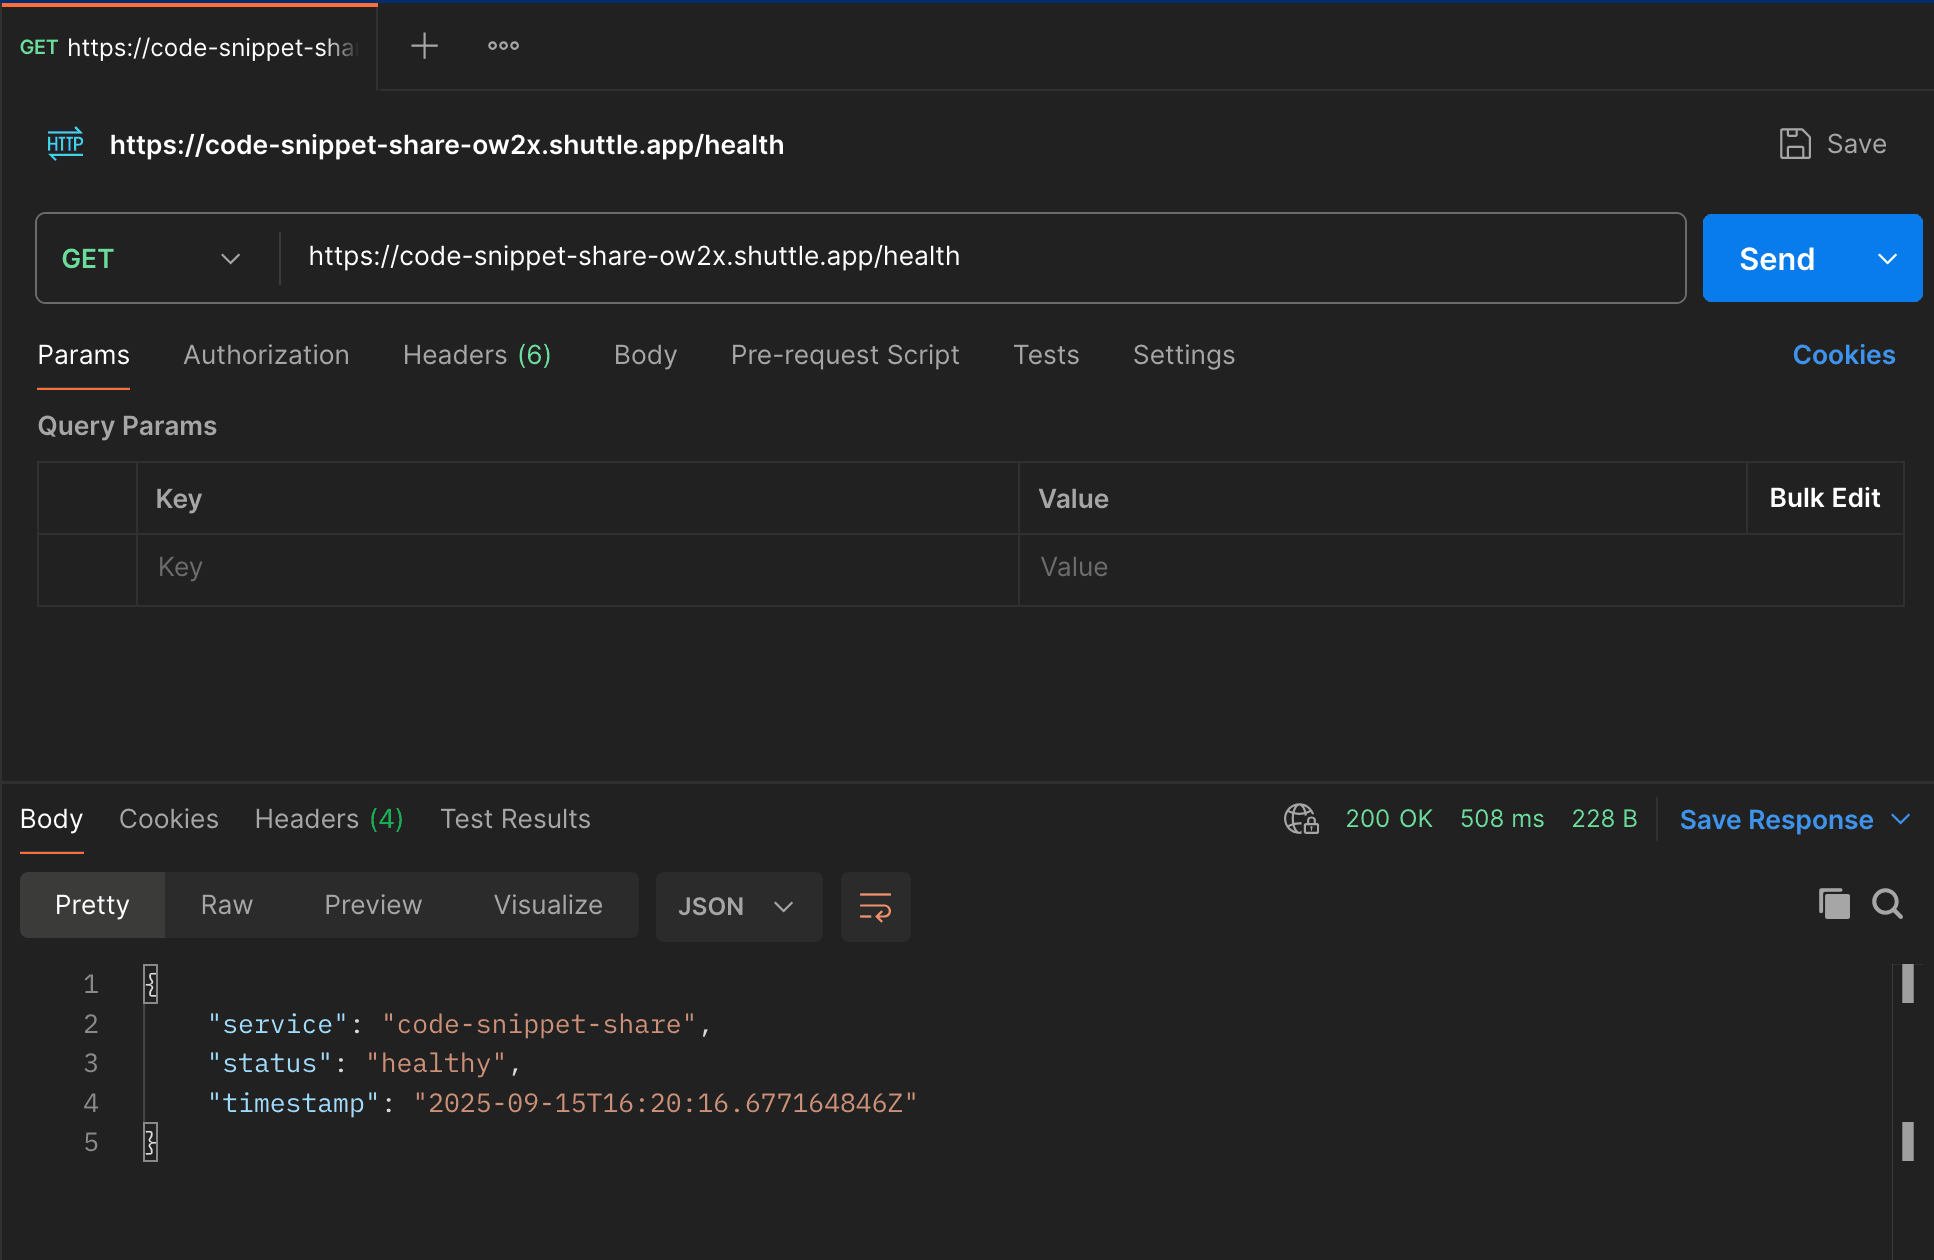Switch response view to Preview
The image size is (1934, 1260).
372,904
